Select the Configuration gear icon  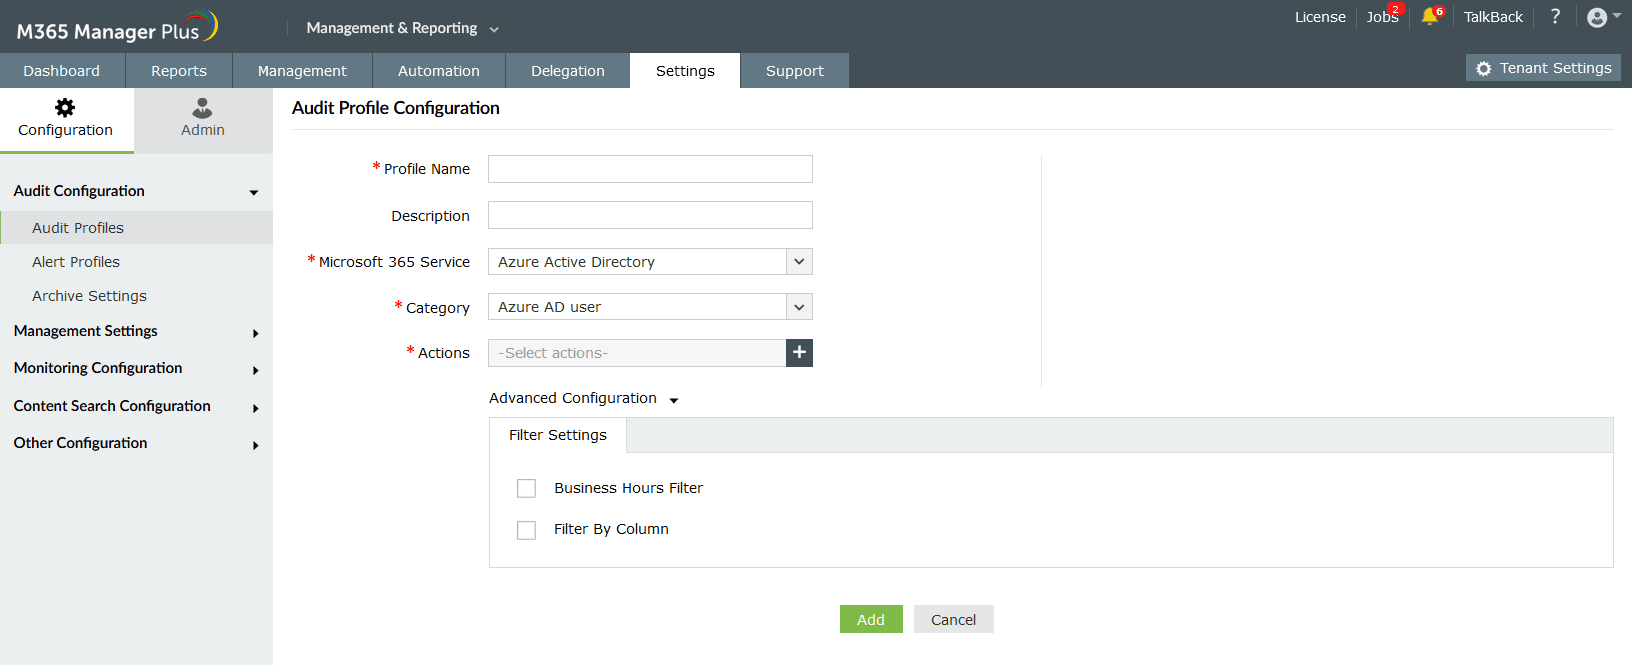(65, 108)
